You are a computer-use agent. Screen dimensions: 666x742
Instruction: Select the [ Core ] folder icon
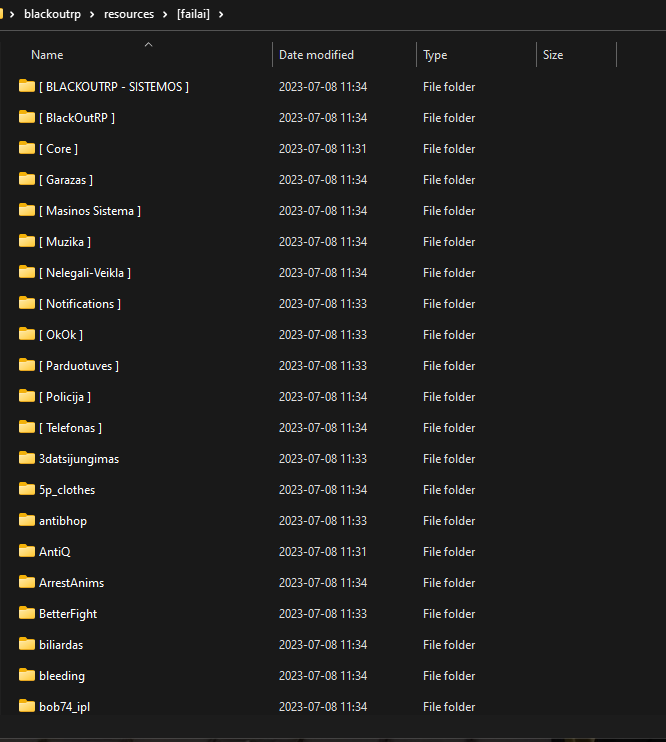pyautogui.click(x=27, y=148)
